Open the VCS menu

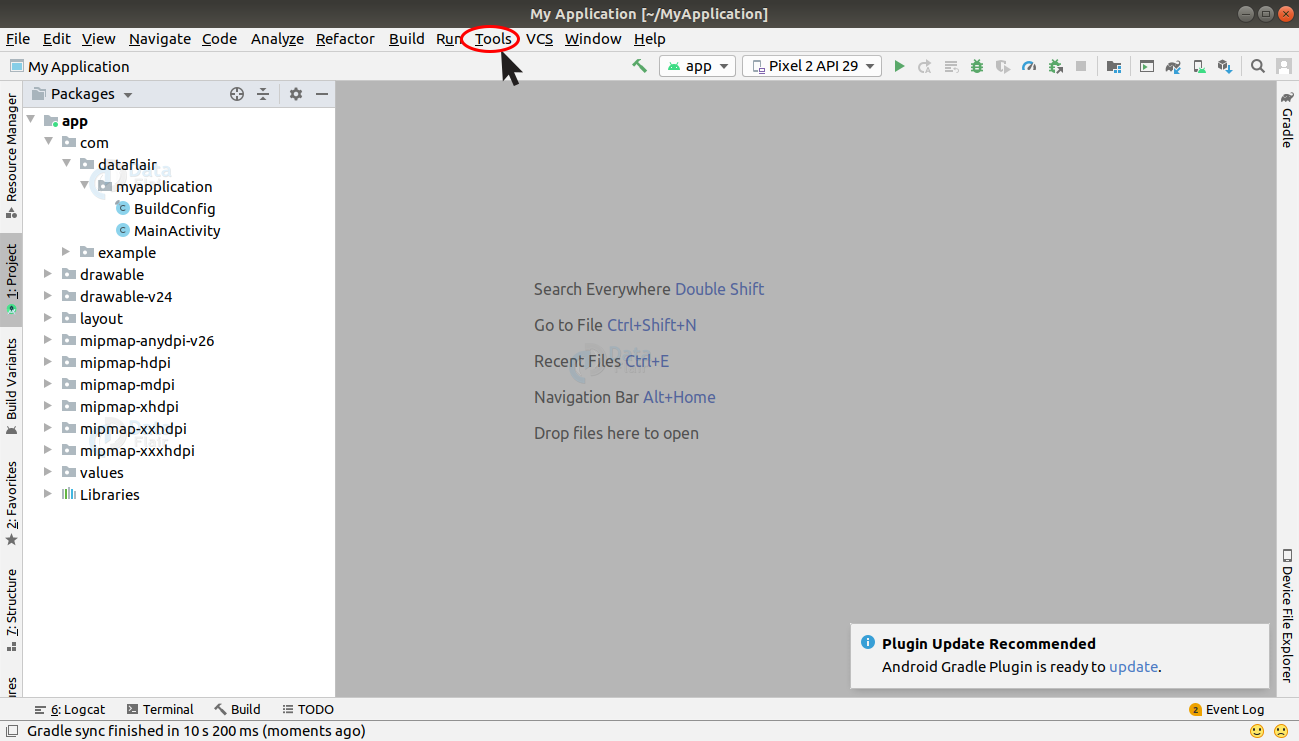point(539,39)
